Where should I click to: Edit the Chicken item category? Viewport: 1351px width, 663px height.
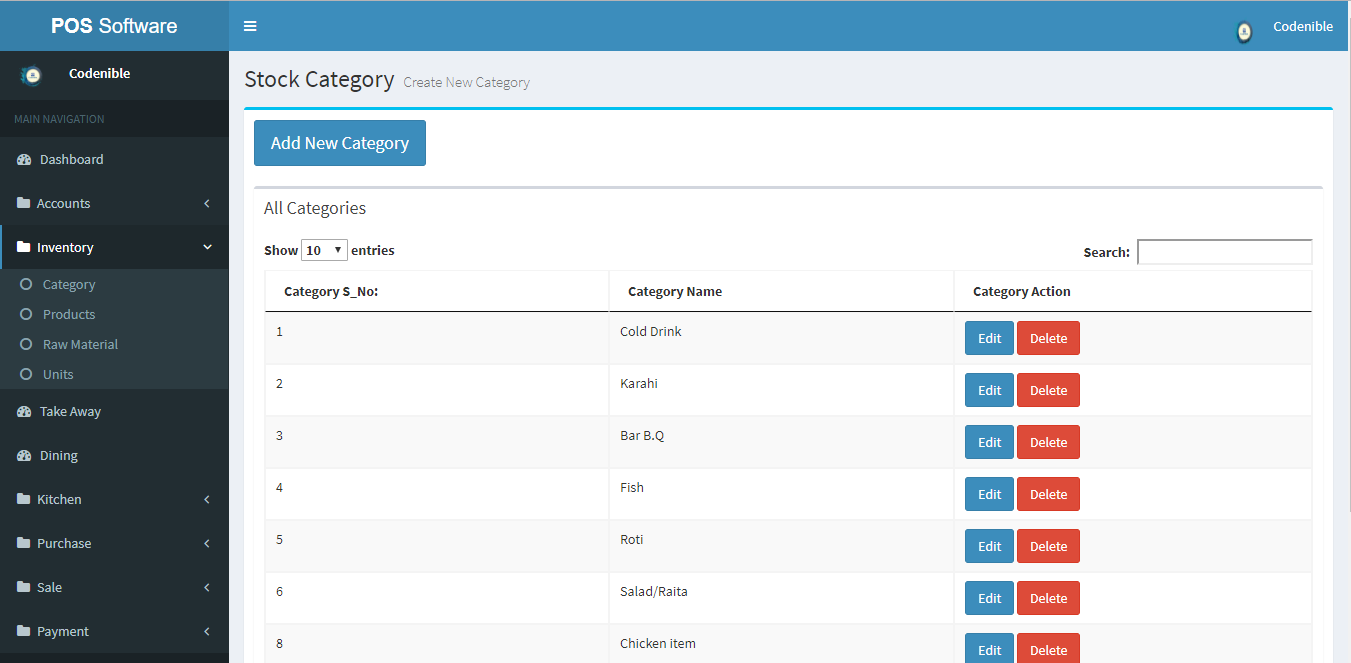tap(989, 648)
